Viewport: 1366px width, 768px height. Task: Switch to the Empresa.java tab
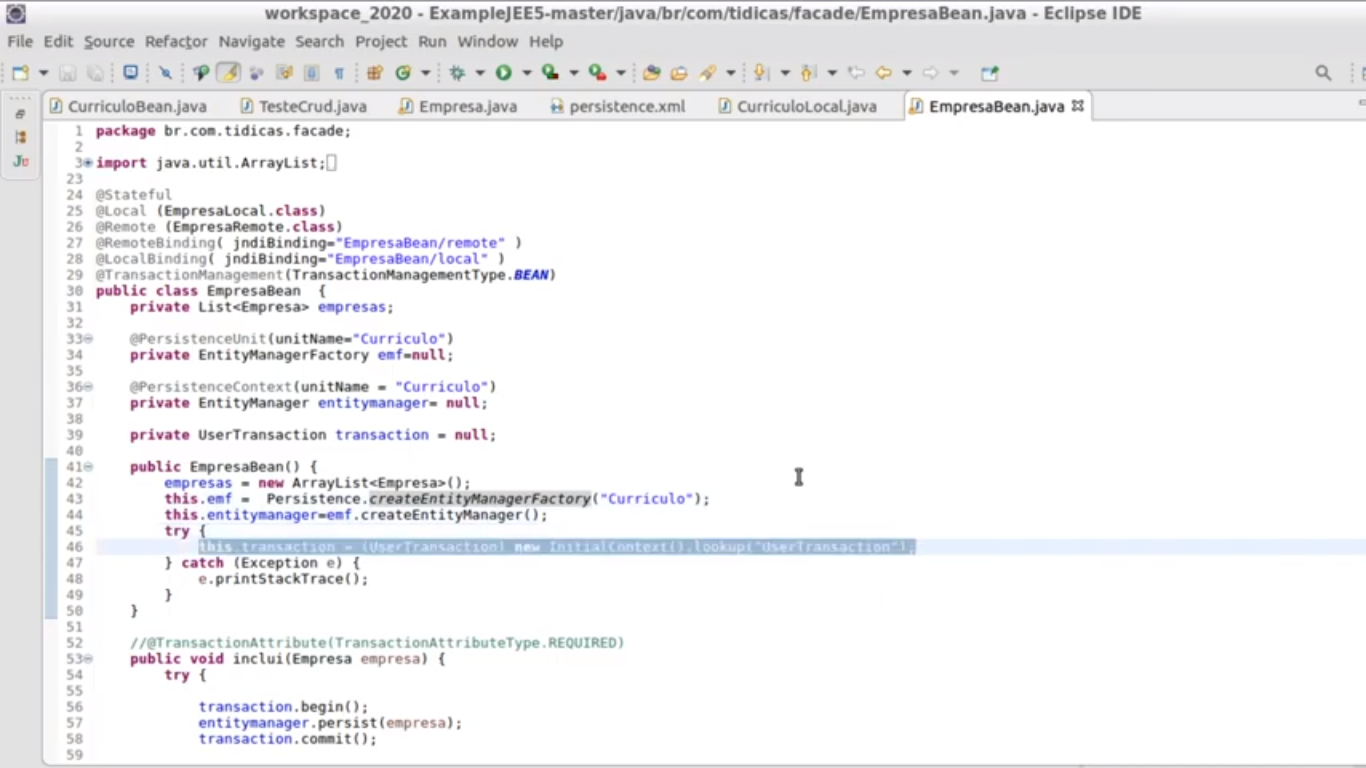tap(458, 106)
